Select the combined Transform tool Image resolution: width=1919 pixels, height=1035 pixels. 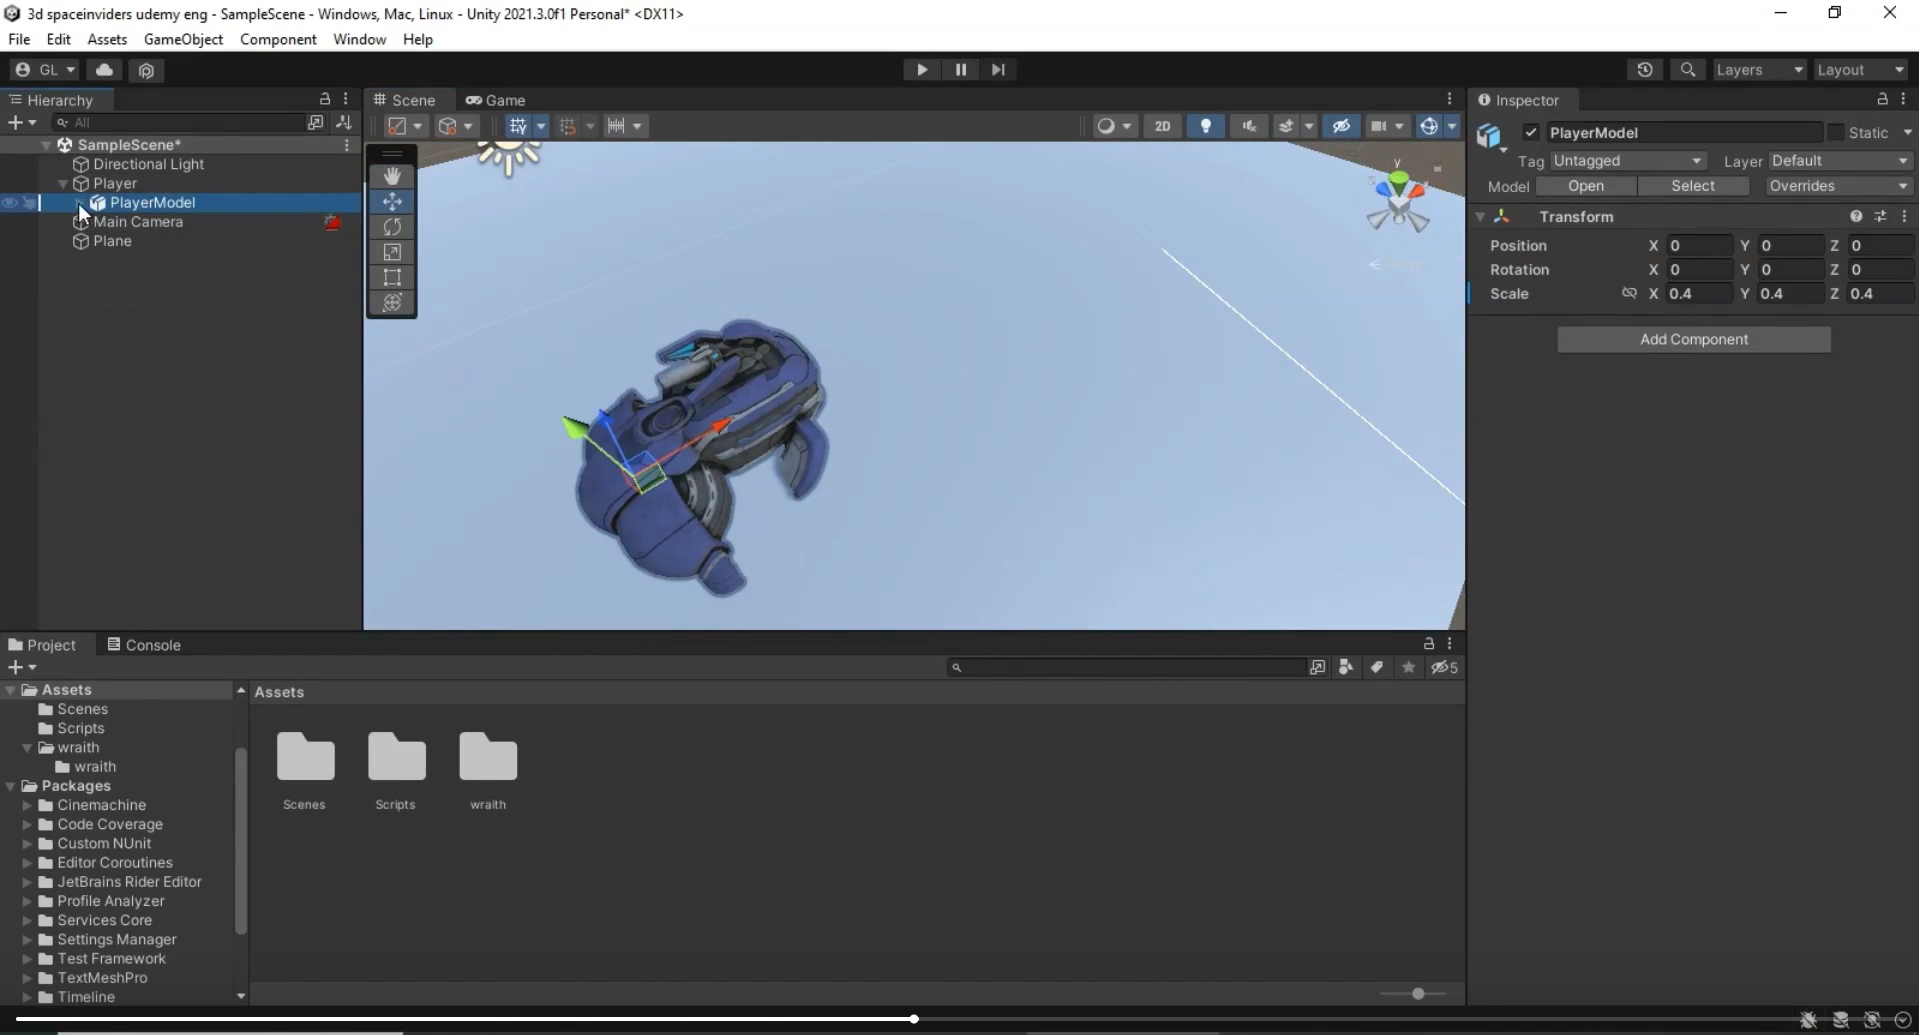392,302
